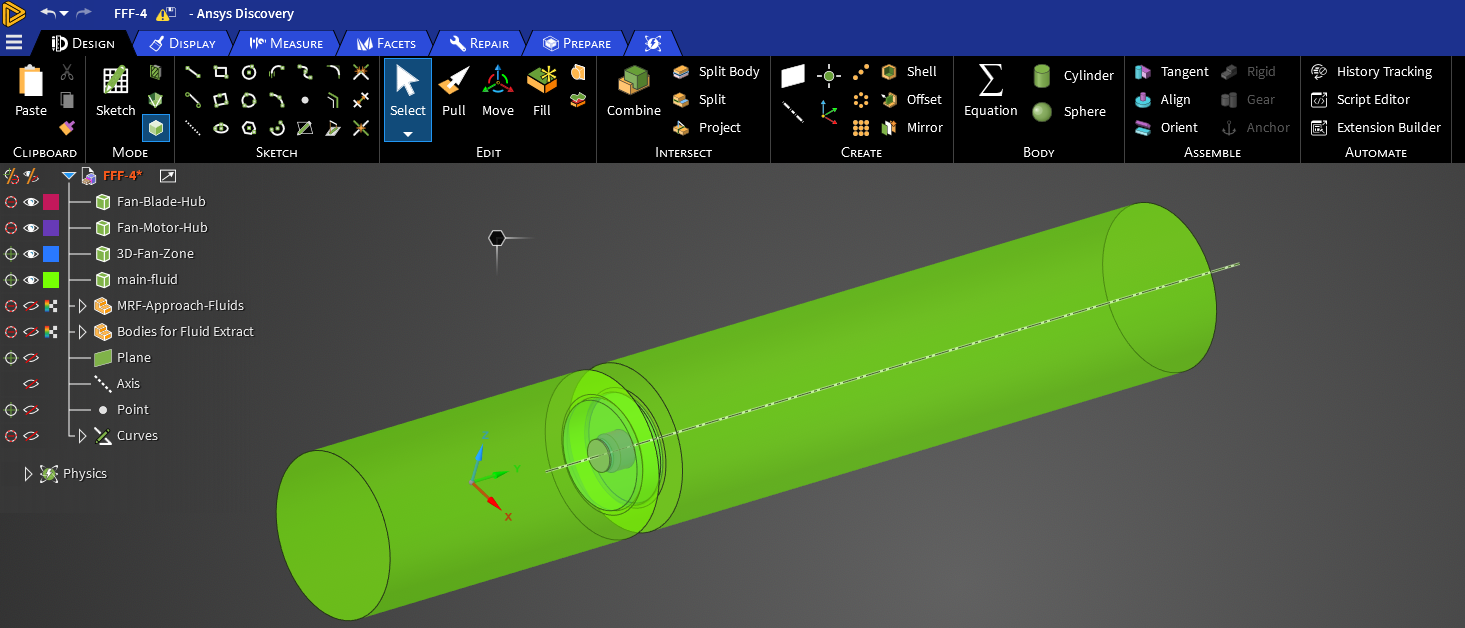Insert a Cylinder body
Image resolution: width=1465 pixels, height=628 pixels.
point(1073,76)
